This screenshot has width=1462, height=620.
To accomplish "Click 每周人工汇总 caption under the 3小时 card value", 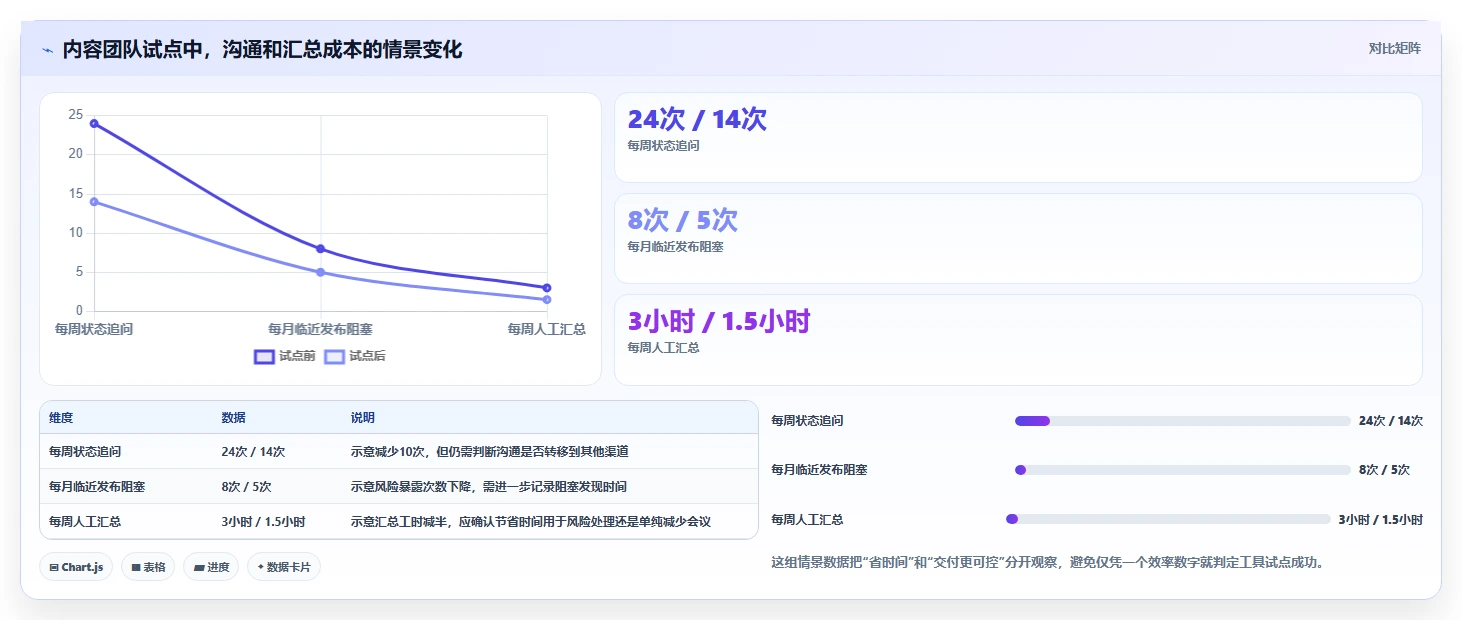I will coord(663,348).
